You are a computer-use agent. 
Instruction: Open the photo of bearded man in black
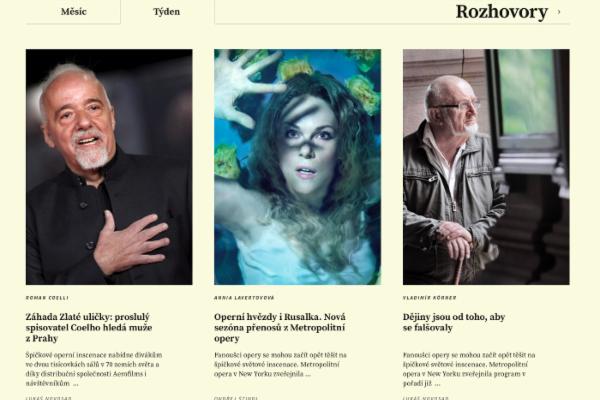point(109,167)
